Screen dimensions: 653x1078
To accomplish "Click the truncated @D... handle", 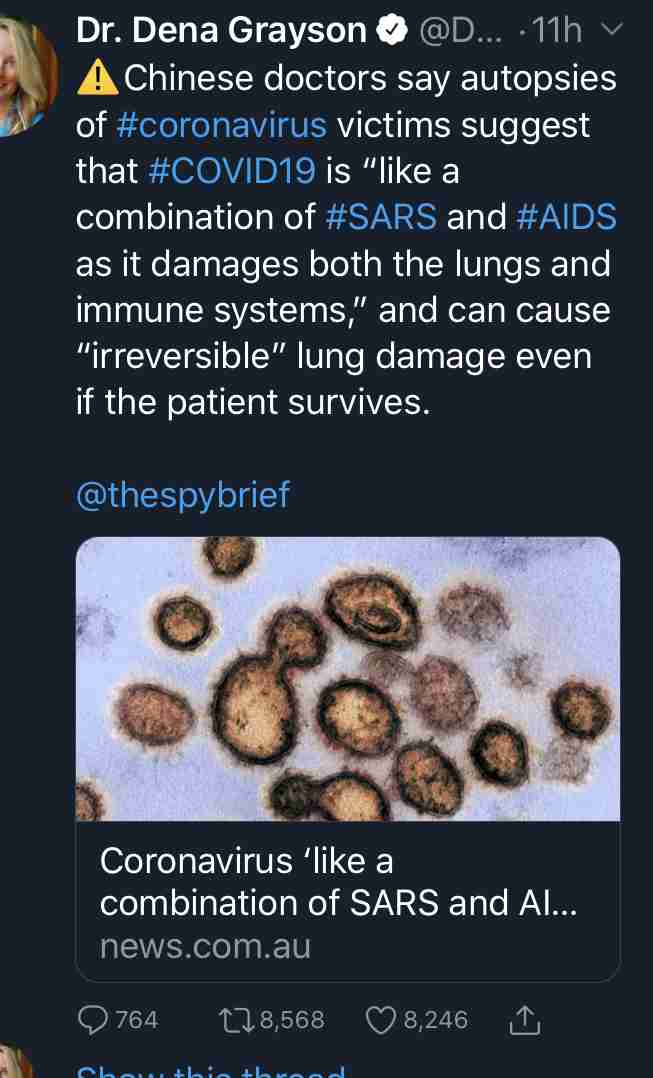I will point(461,31).
